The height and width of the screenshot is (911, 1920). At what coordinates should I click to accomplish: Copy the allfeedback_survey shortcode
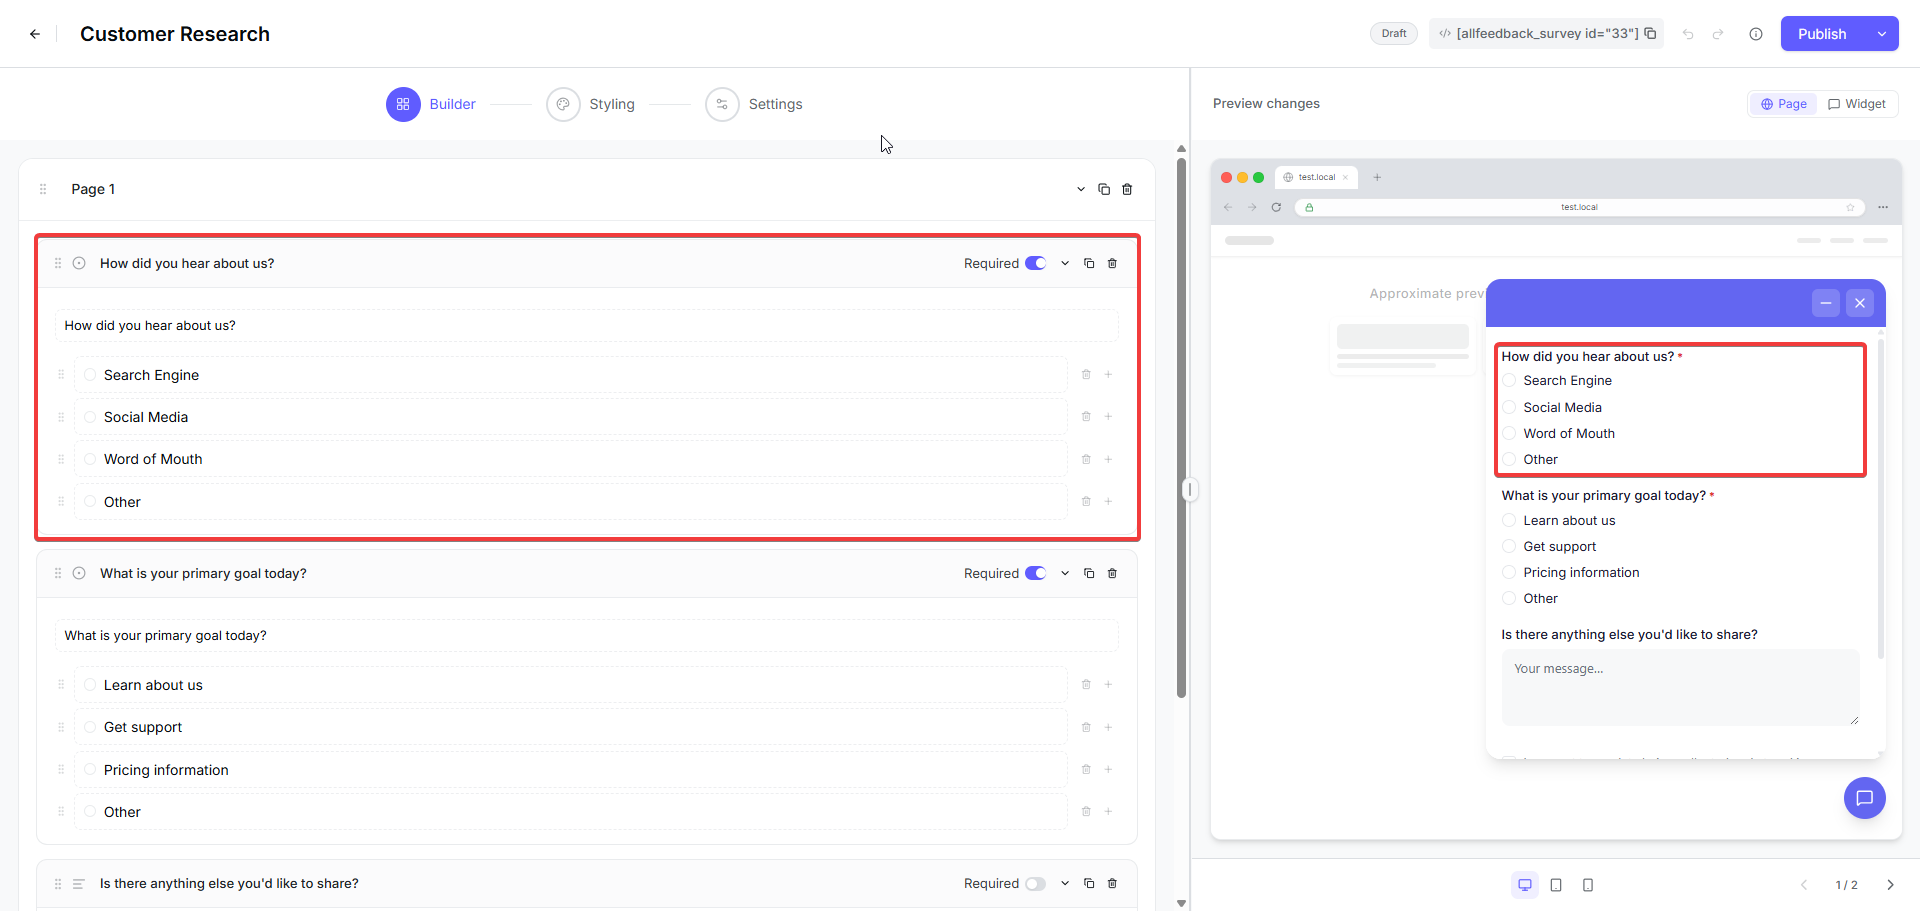(1650, 33)
